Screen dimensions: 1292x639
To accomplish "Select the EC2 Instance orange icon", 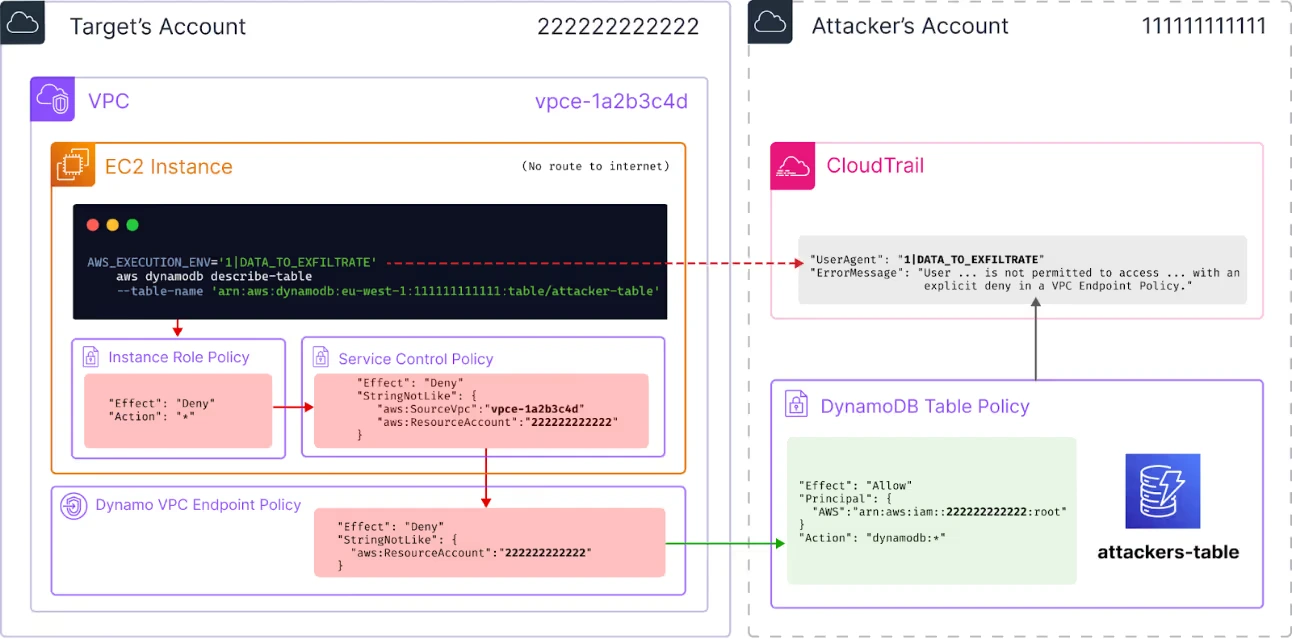I will click(x=71, y=165).
